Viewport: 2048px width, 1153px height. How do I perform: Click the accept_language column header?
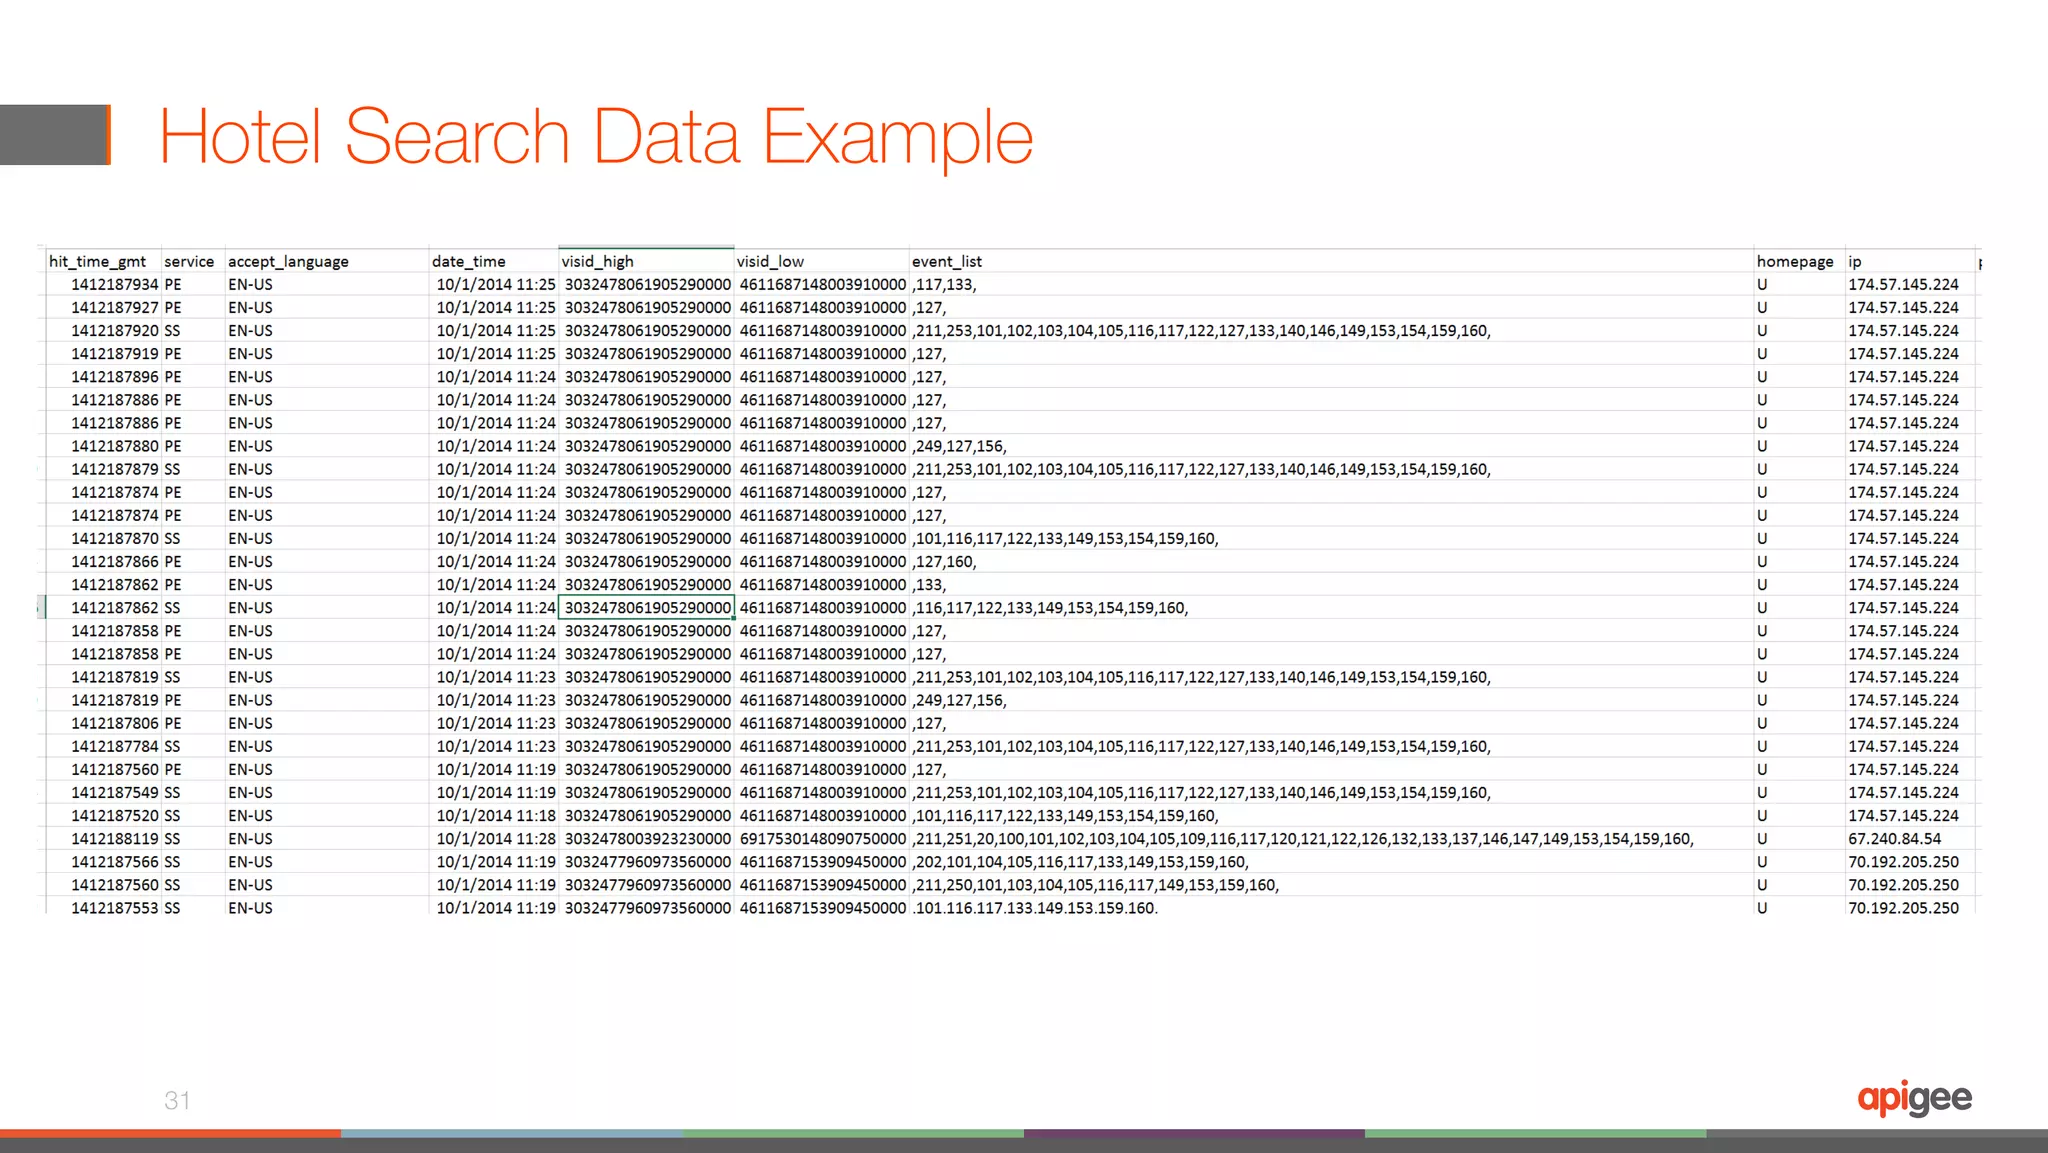(x=326, y=261)
